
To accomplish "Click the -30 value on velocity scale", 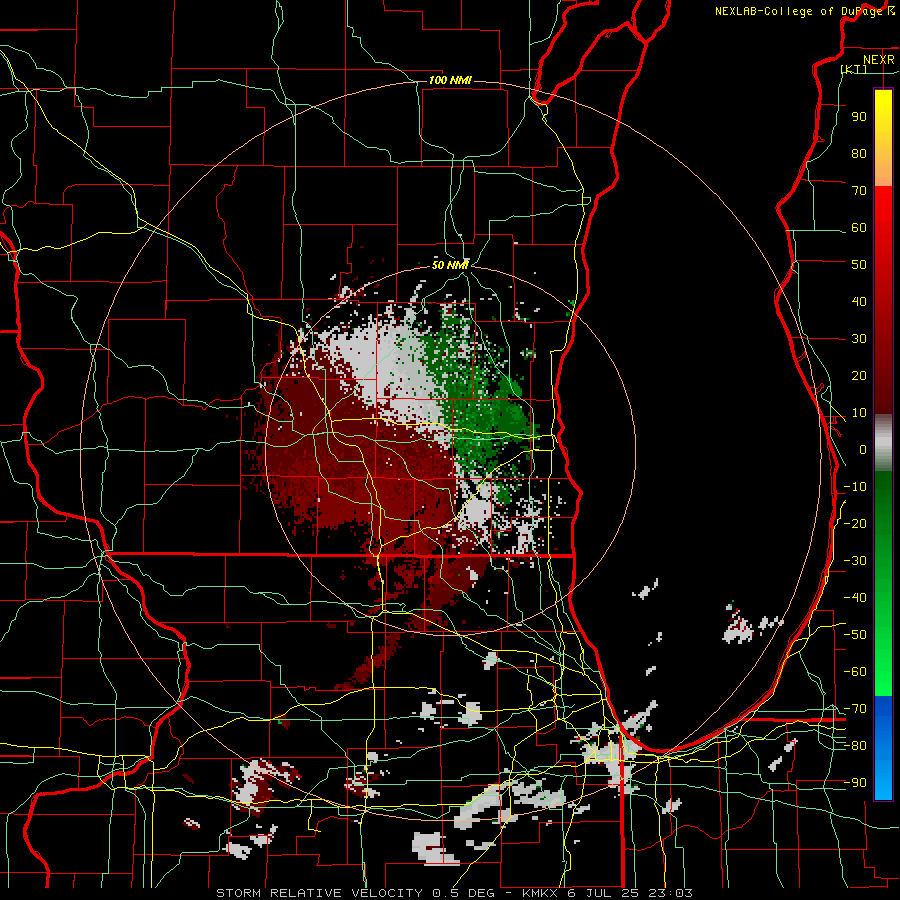I will pyautogui.click(x=855, y=561).
